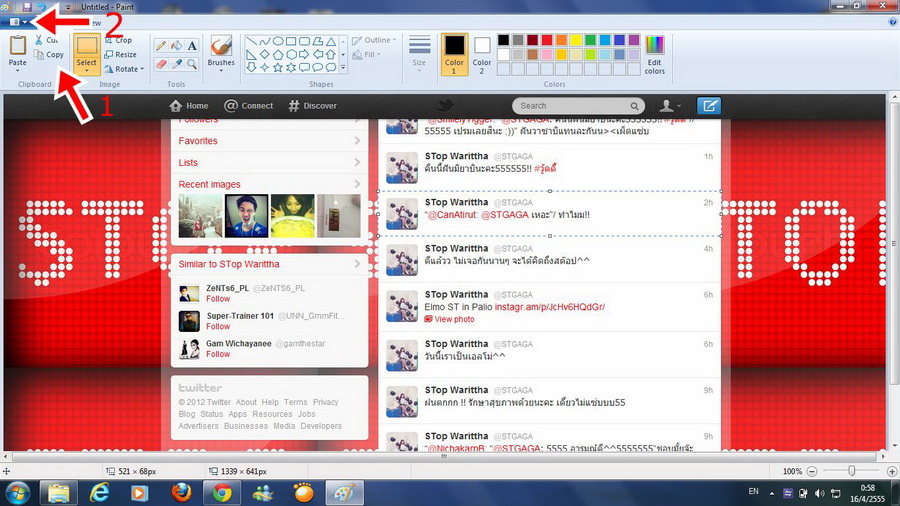Open the shape Outline dropdown

[x=374, y=40]
